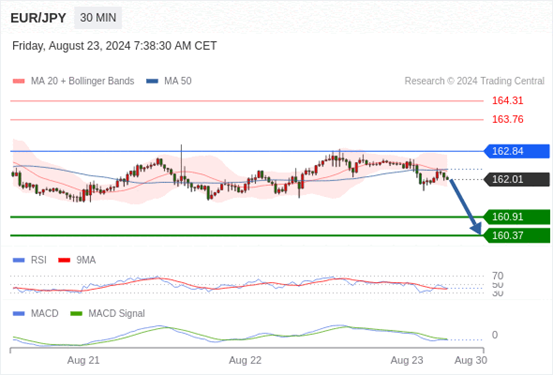Click the 160.37 support price tag
553x375 pixels.
pos(516,235)
